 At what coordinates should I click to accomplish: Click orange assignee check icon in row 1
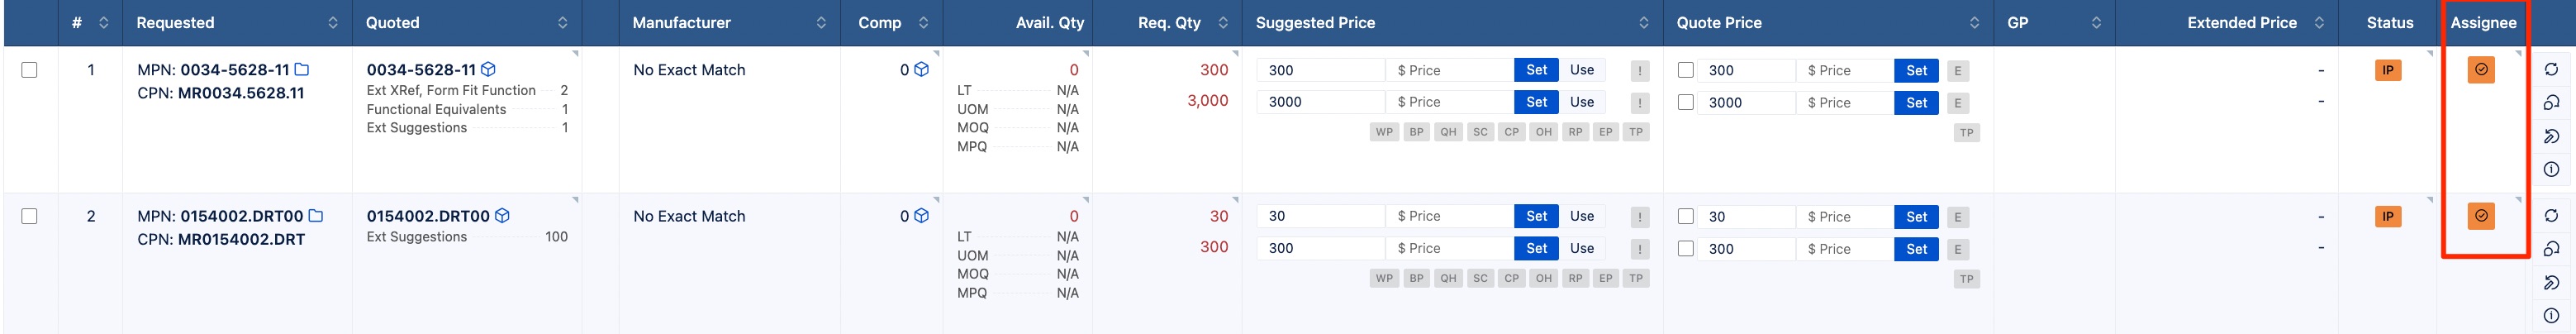[x=2481, y=70]
